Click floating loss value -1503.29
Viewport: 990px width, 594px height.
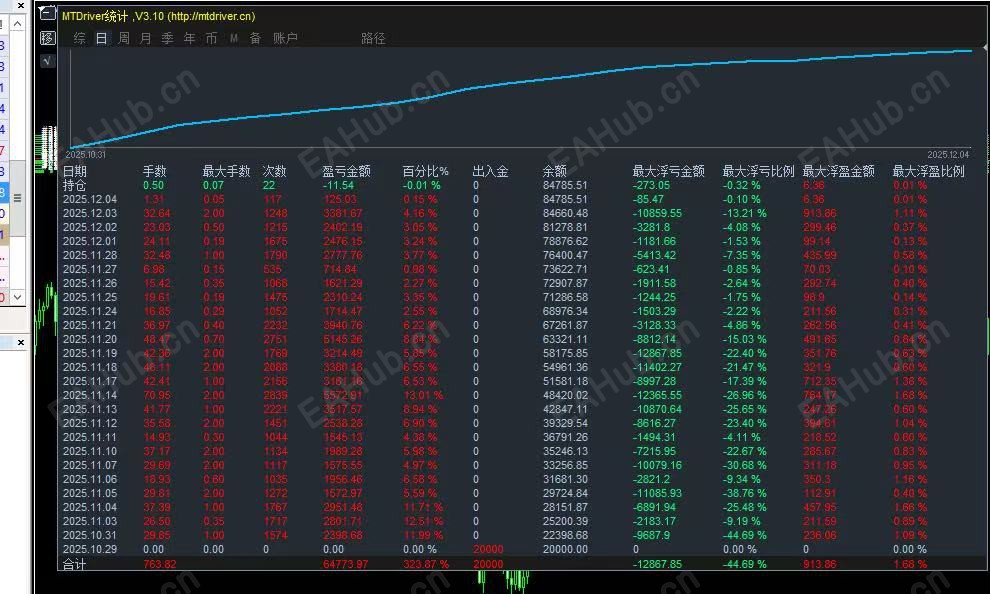[x=654, y=311]
